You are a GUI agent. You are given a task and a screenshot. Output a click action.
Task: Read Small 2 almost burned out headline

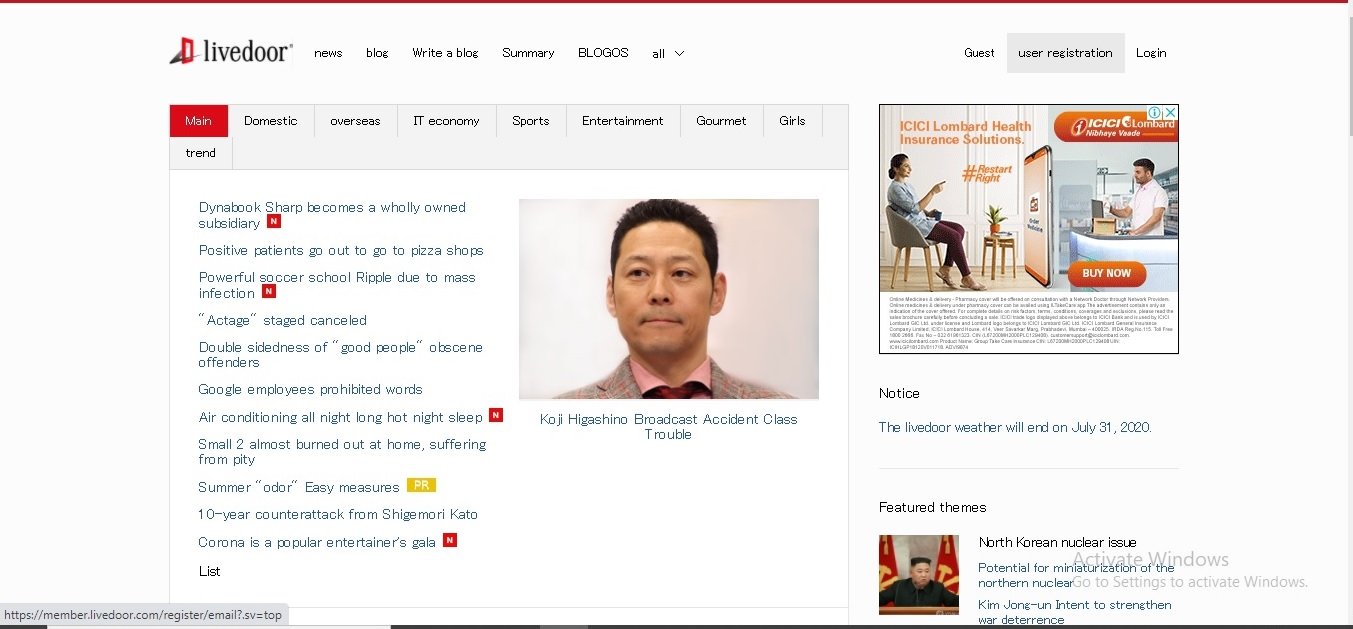(342, 452)
